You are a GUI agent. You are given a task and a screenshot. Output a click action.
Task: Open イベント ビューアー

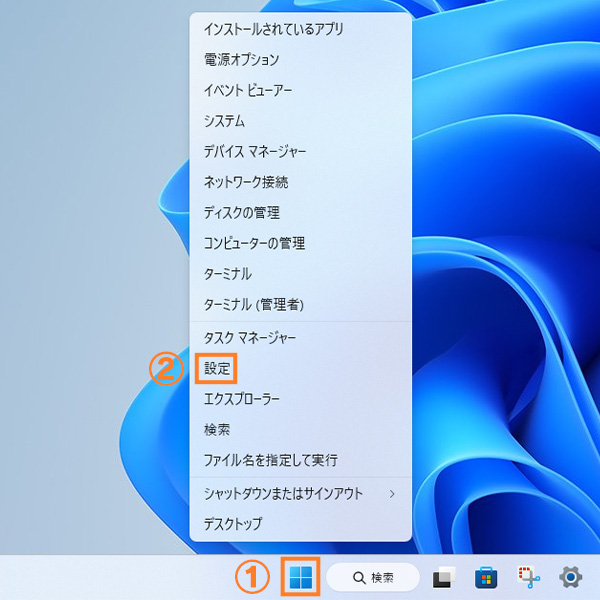(301, 90)
